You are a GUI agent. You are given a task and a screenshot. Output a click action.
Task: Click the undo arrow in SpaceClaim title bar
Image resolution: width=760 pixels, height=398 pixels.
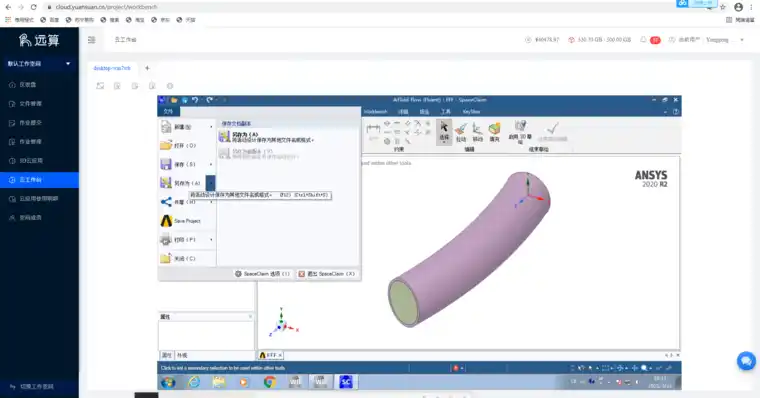click(x=195, y=100)
